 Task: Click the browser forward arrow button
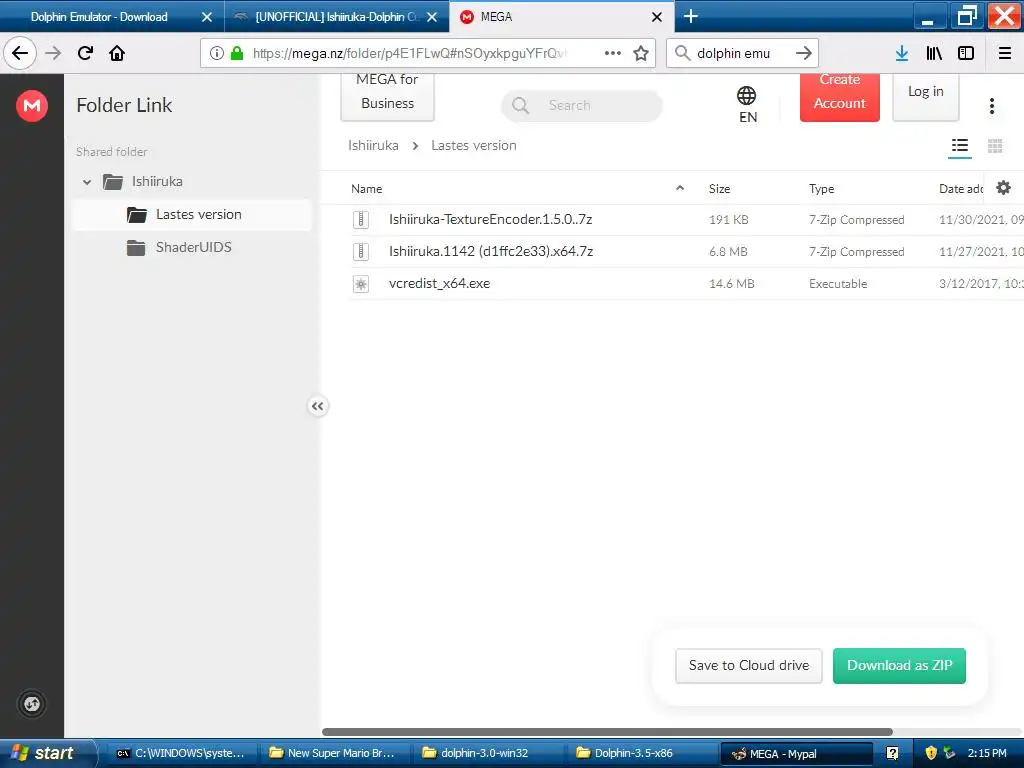pos(53,53)
